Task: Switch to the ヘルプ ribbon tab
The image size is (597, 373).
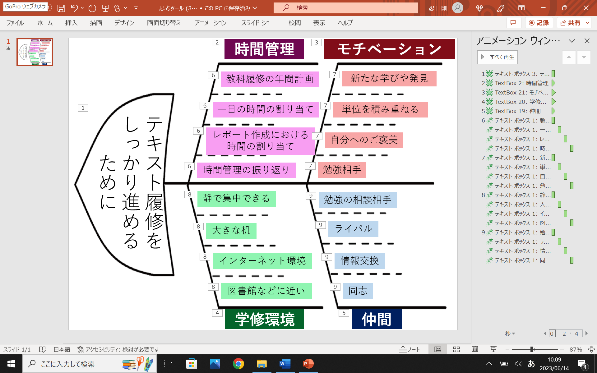Action: [x=345, y=23]
